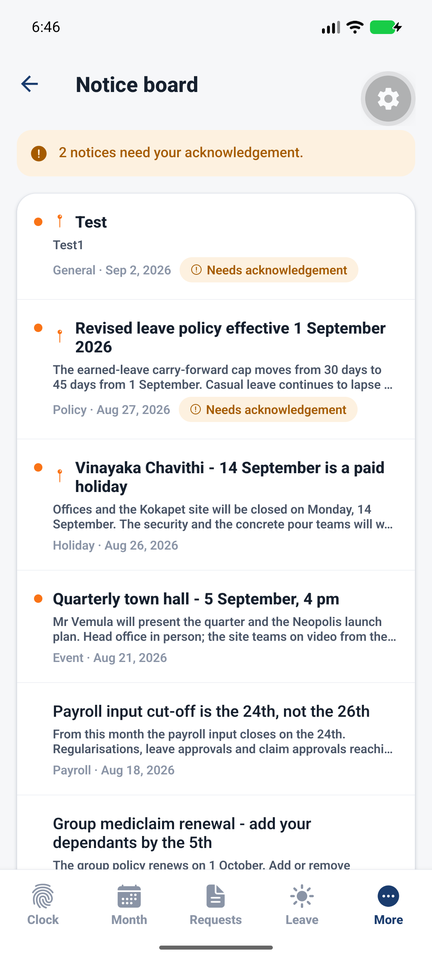432x960 pixels.
Task: Tap pin icon on Vinayaka Chavithi notice
Action: (x=59, y=475)
